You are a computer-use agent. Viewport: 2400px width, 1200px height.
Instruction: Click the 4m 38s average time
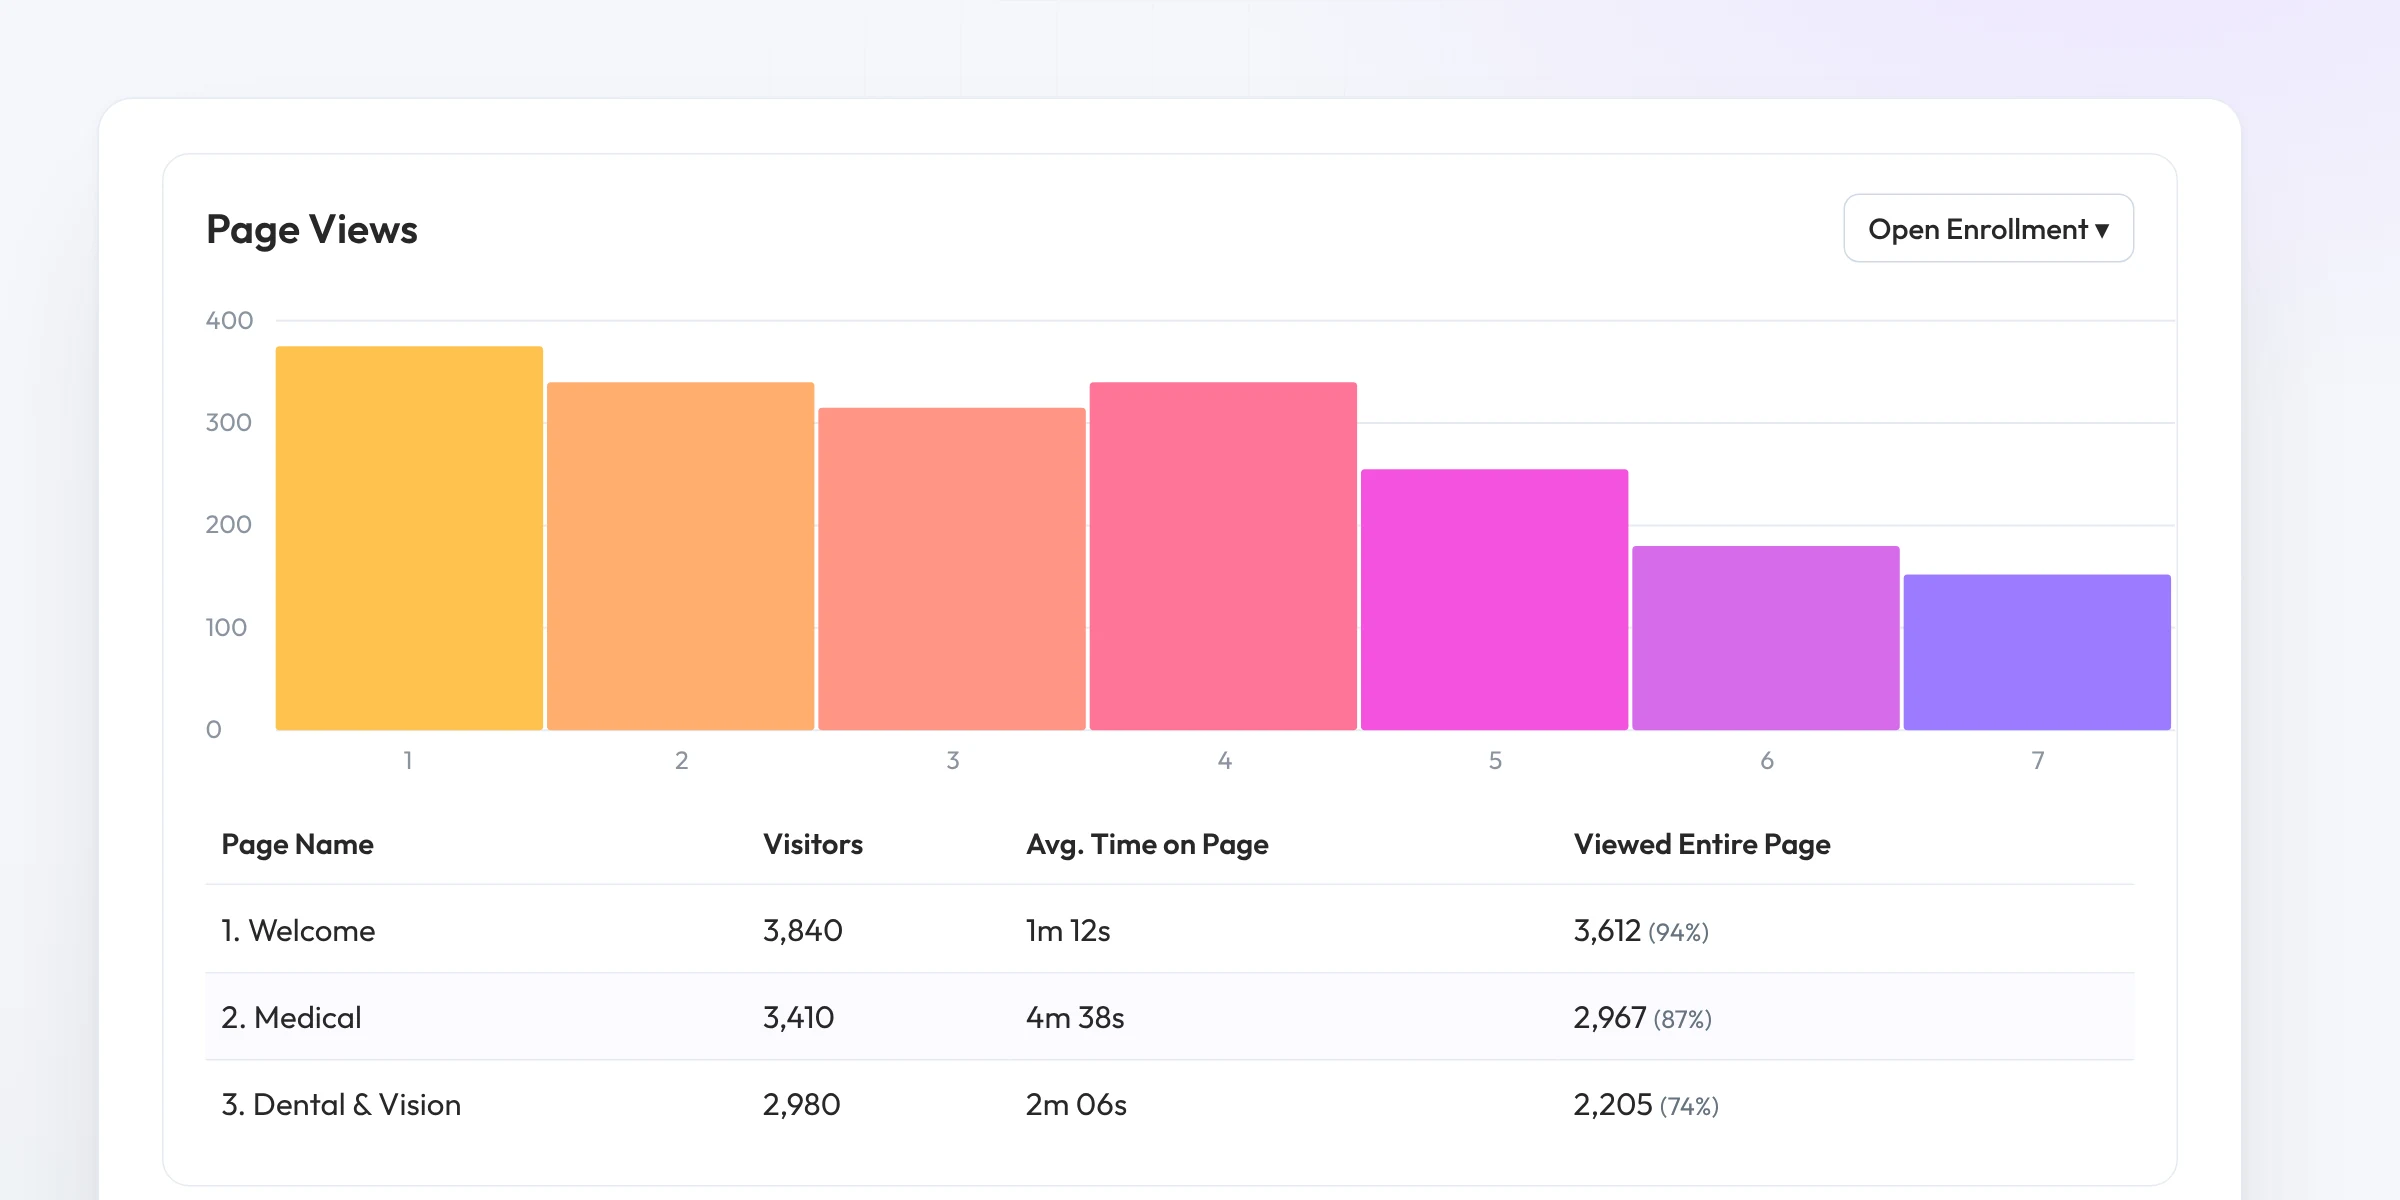click(x=1075, y=1018)
